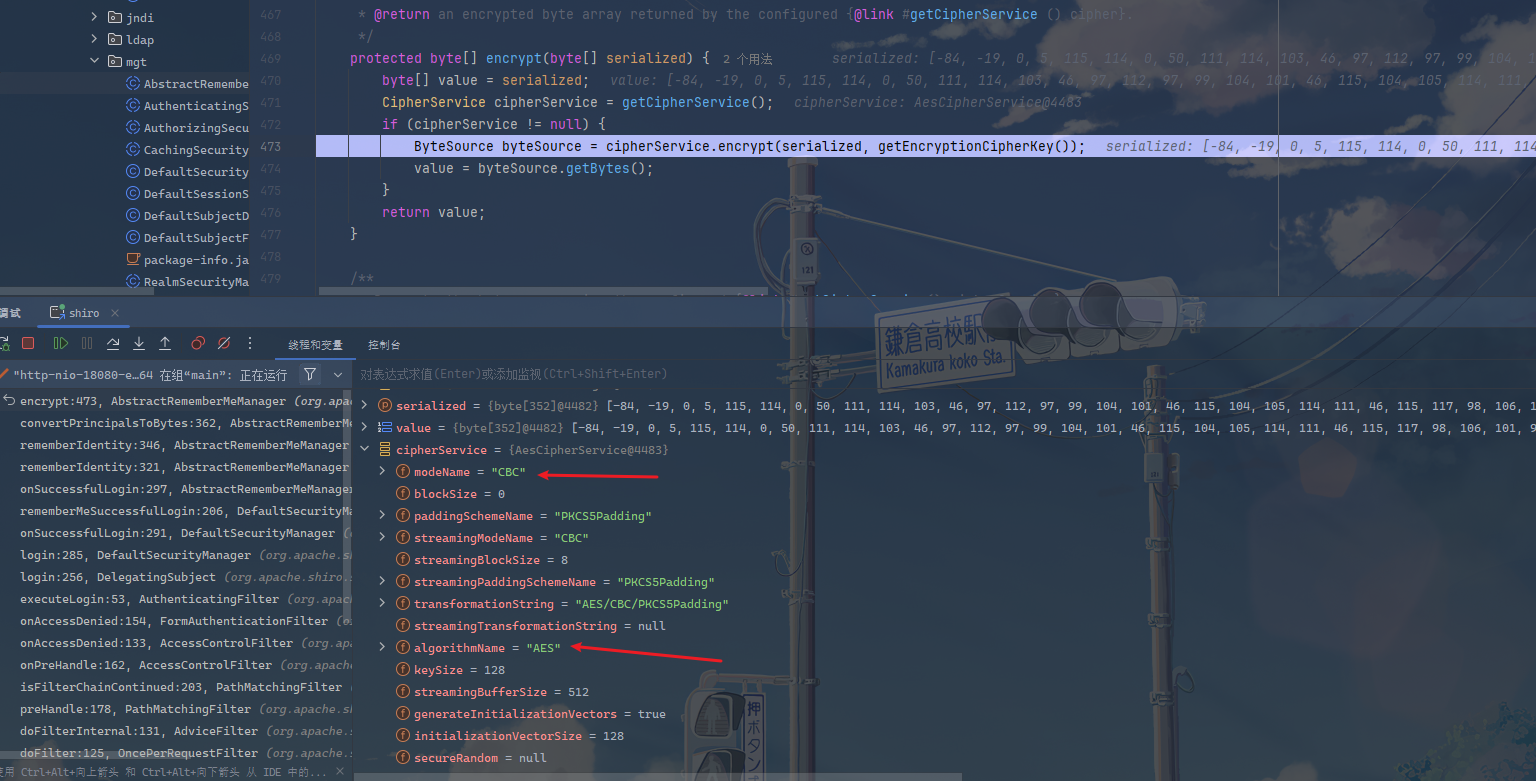Filter the thread frames list
The image size is (1536, 781).
click(310, 374)
